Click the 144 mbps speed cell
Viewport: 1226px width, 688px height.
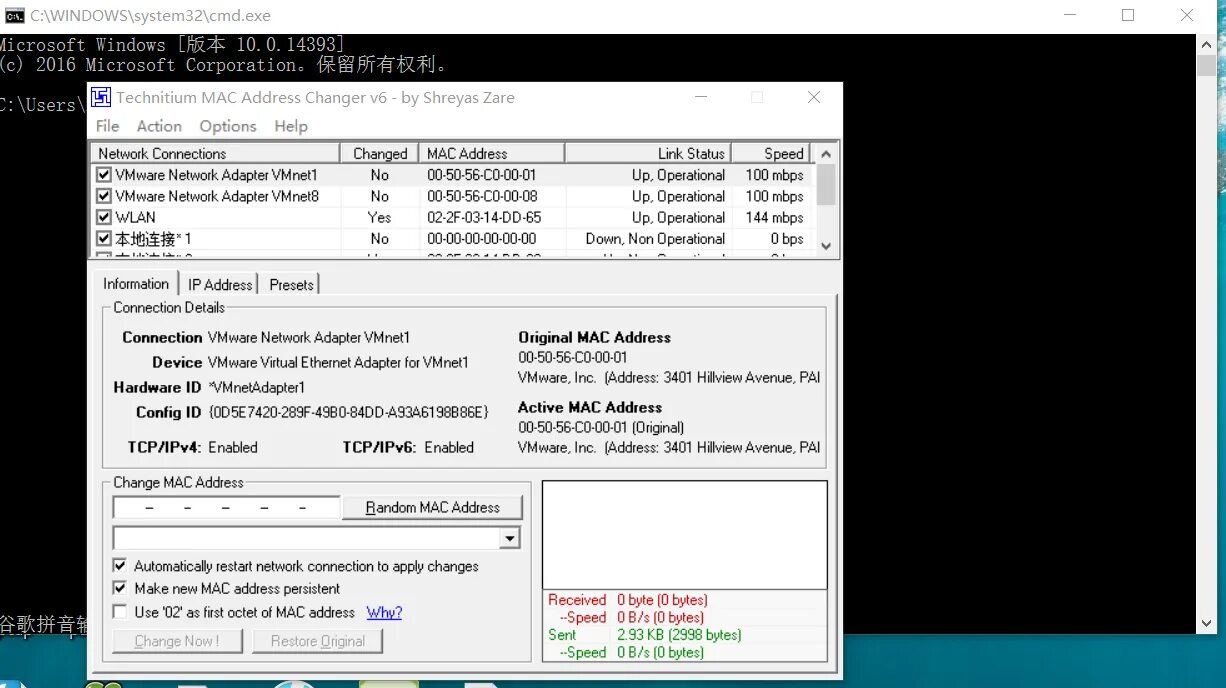point(774,217)
